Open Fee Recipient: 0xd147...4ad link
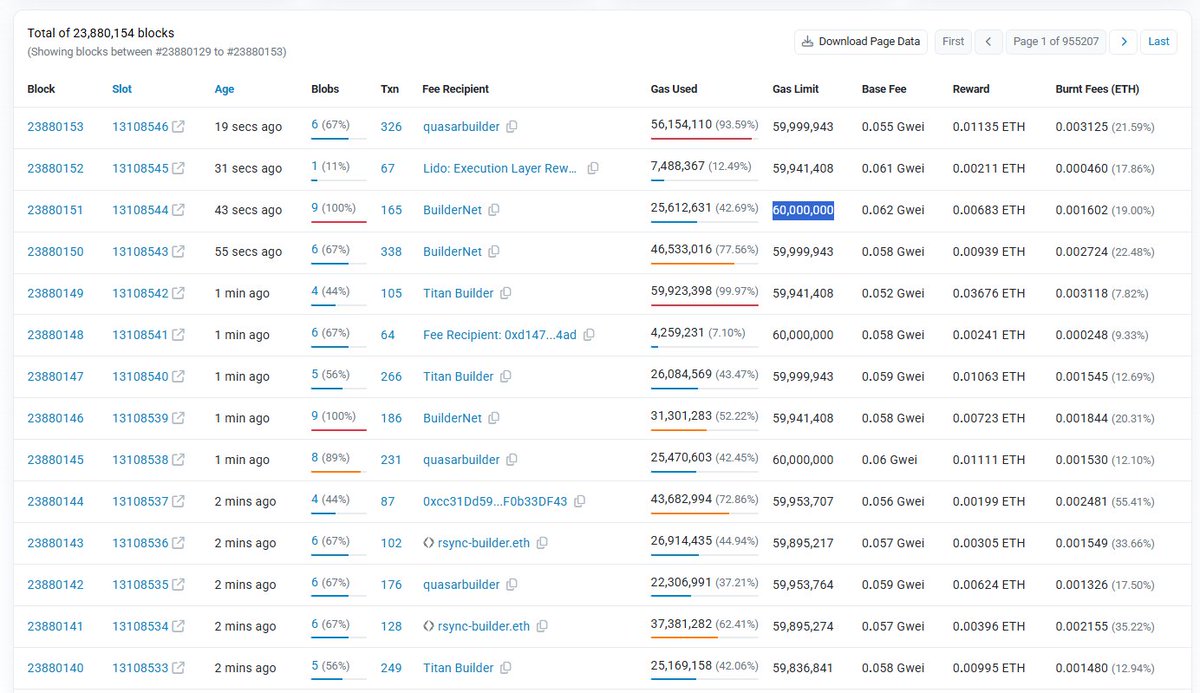The height and width of the screenshot is (693, 1200). (500, 335)
